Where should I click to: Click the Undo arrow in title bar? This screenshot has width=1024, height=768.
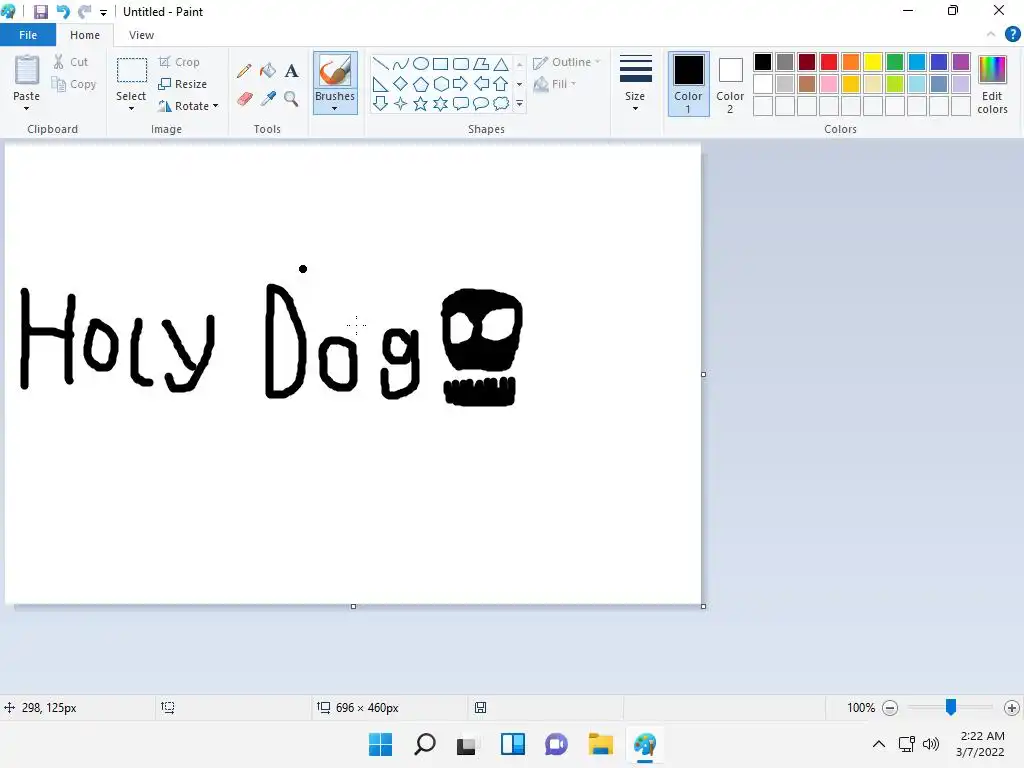pos(63,12)
